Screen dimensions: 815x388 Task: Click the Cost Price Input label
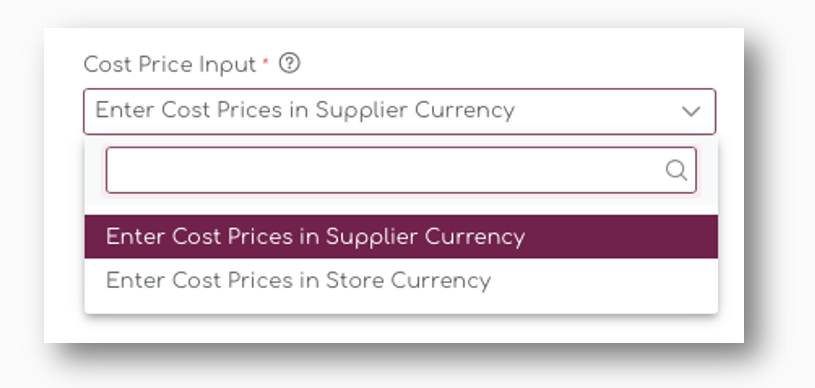click(x=170, y=66)
